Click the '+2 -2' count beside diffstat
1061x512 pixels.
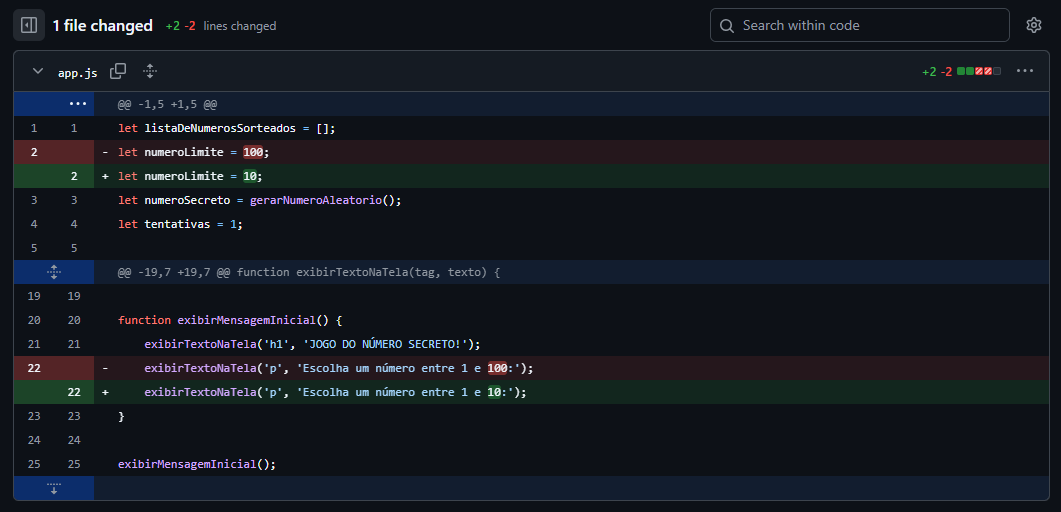point(937,71)
